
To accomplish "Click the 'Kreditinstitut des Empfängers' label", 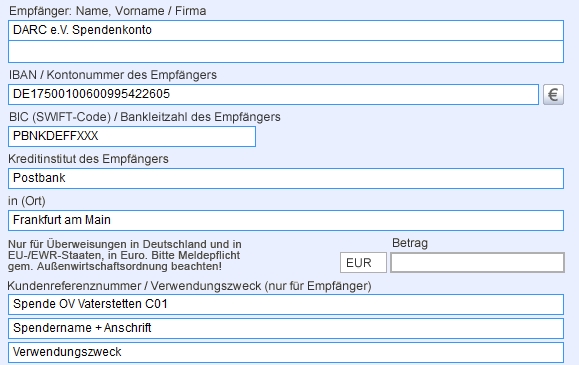I will (88, 159).
